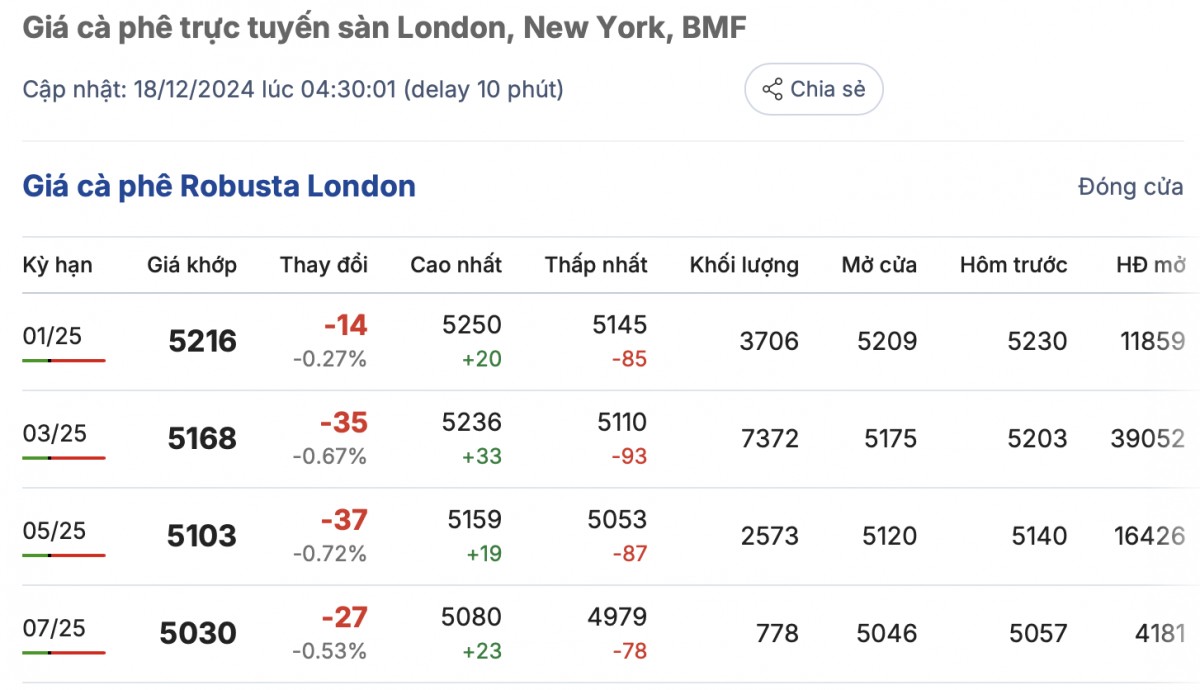Open the 07/25 contract row
This screenshot has height=690, width=1200.
[55, 628]
